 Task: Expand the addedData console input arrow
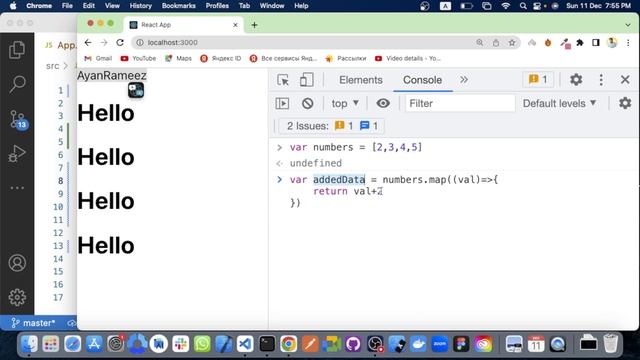pos(280,179)
